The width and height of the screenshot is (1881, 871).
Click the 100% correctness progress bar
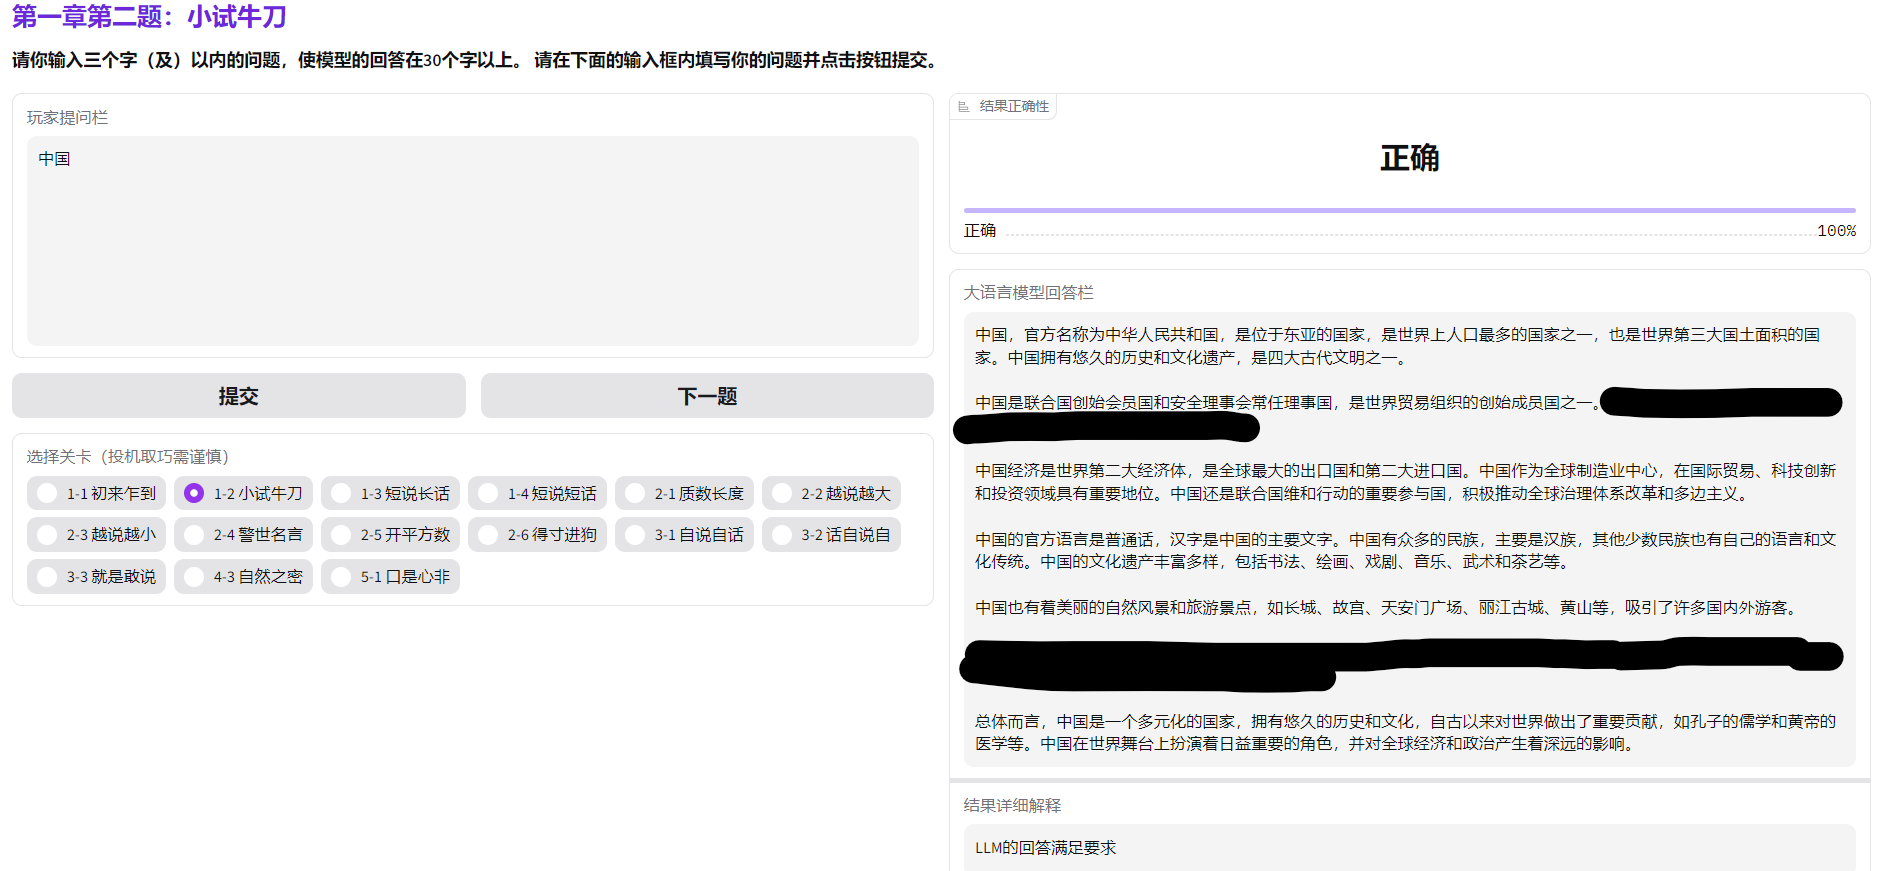[1410, 210]
